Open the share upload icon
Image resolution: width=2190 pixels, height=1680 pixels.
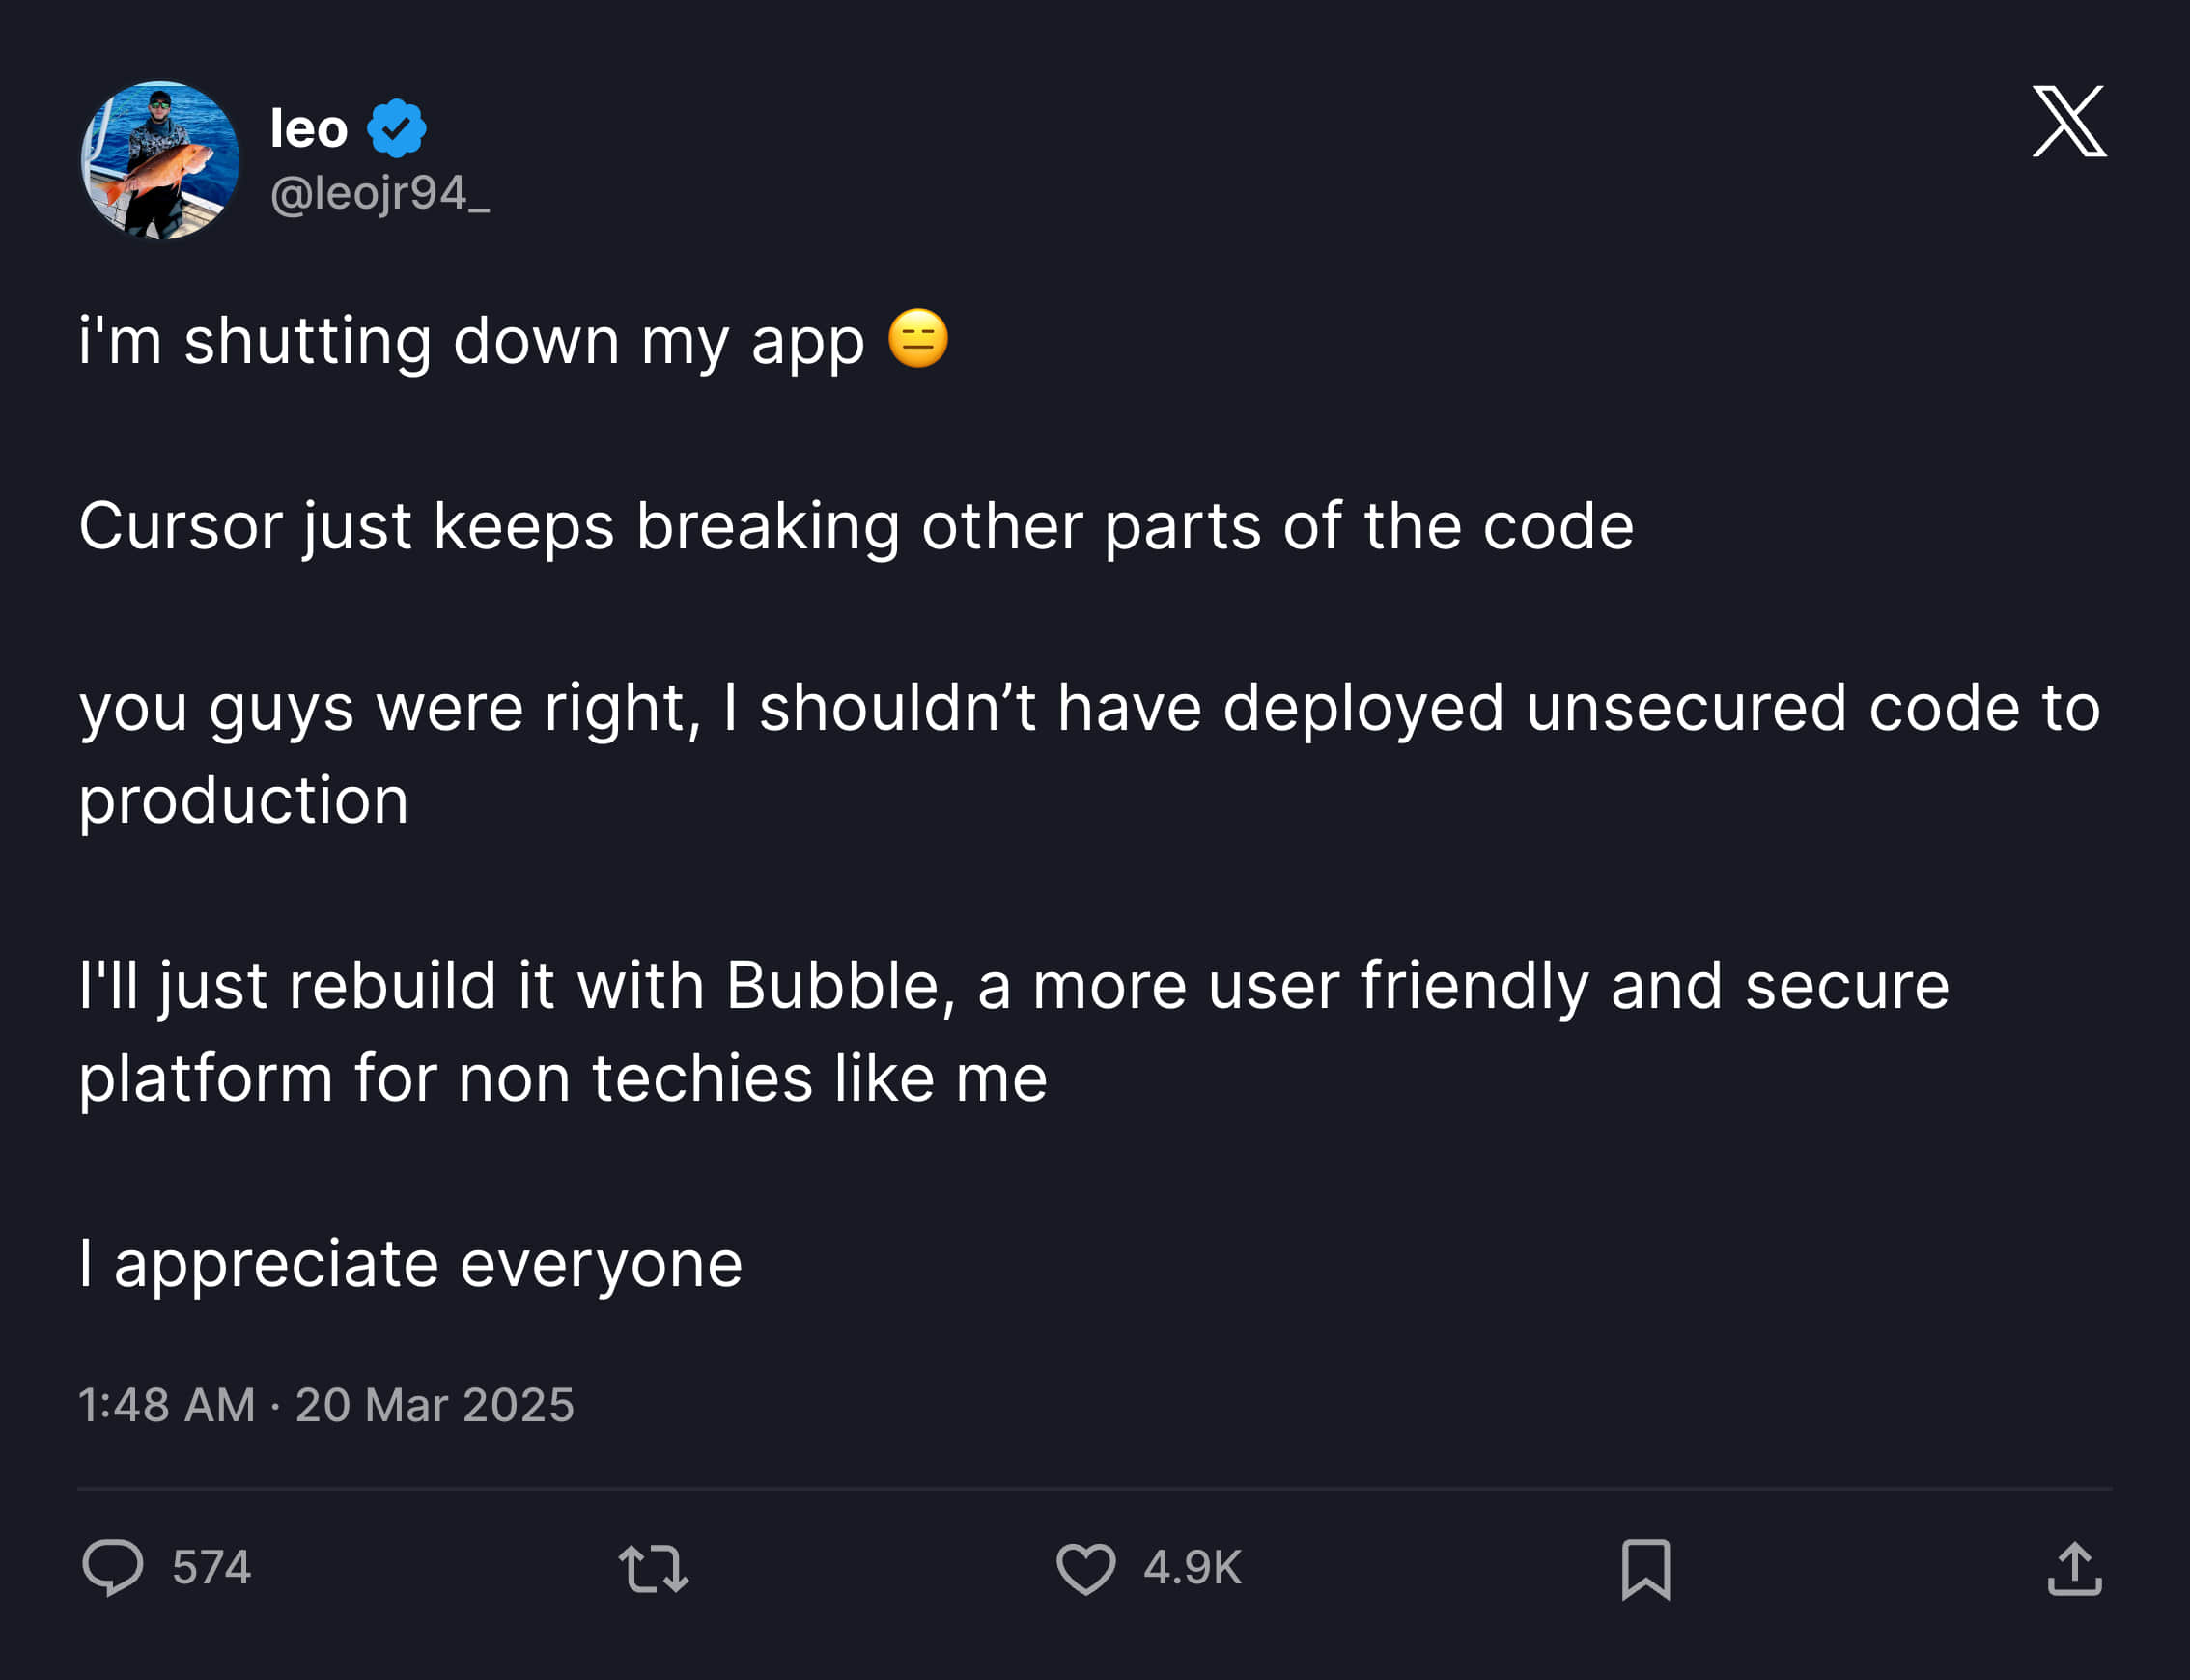click(x=2074, y=1567)
